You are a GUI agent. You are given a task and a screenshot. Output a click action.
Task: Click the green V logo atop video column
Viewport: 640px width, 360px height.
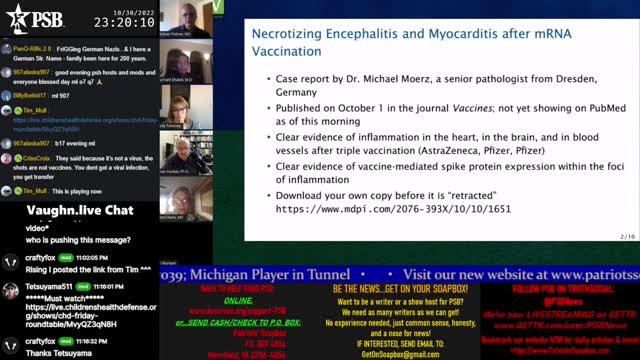[218, 7]
